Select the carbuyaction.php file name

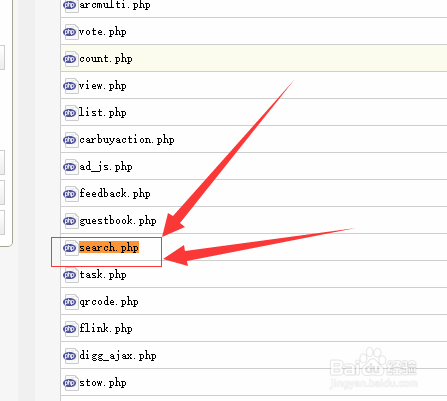coord(127,140)
